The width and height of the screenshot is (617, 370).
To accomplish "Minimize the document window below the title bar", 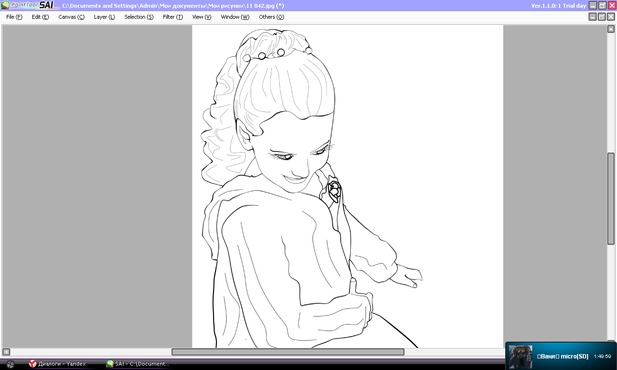I will coord(593,17).
